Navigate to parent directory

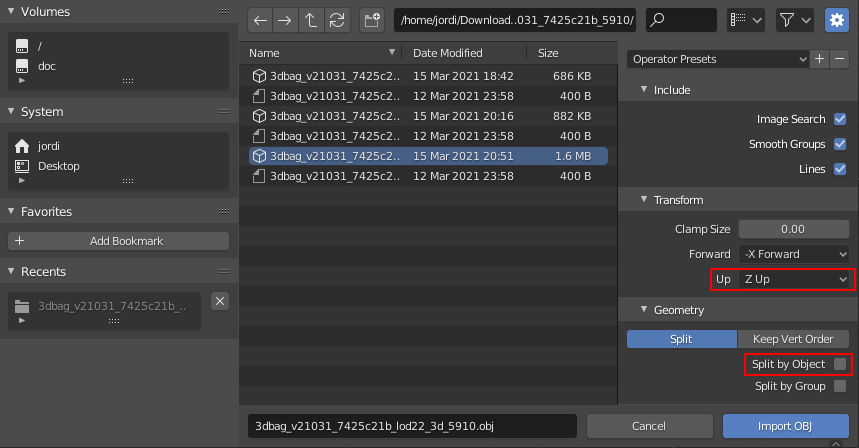click(x=311, y=21)
